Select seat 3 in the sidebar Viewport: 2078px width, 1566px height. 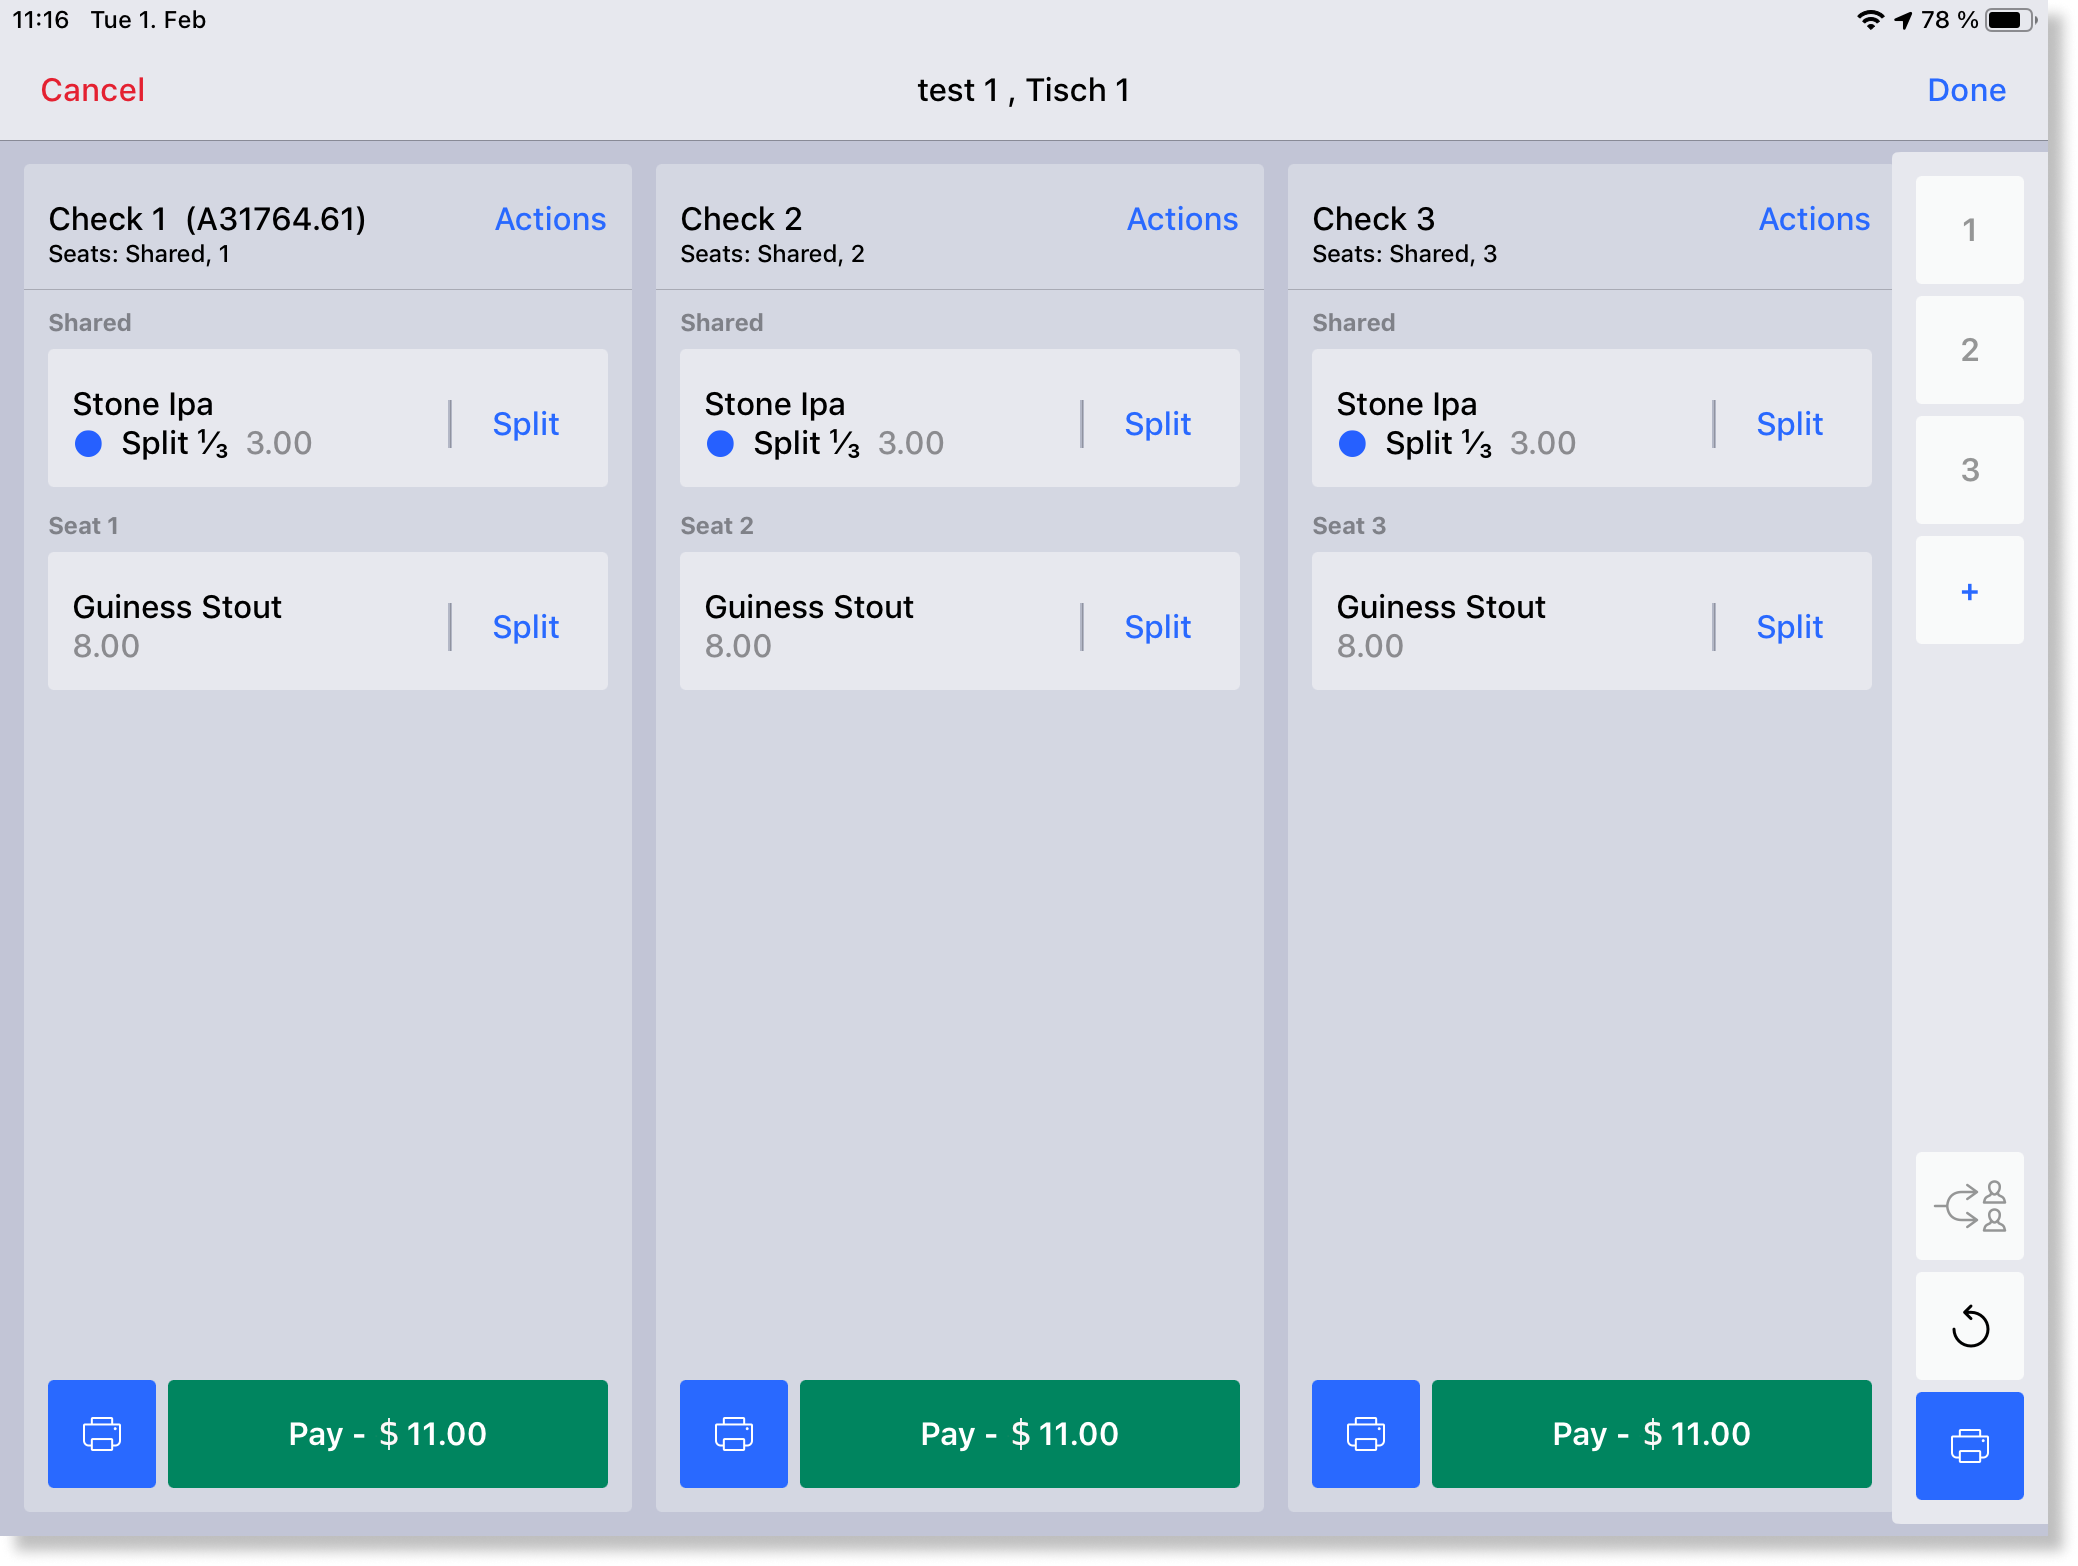[1968, 470]
